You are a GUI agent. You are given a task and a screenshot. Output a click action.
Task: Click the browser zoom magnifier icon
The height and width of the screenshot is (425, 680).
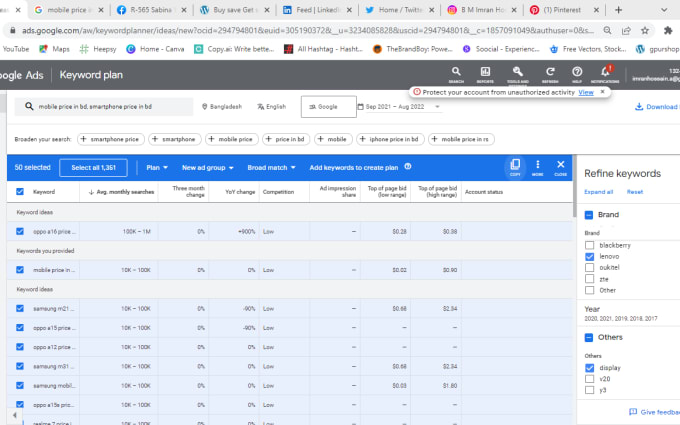pyautogui.click(x=607, y=30)
